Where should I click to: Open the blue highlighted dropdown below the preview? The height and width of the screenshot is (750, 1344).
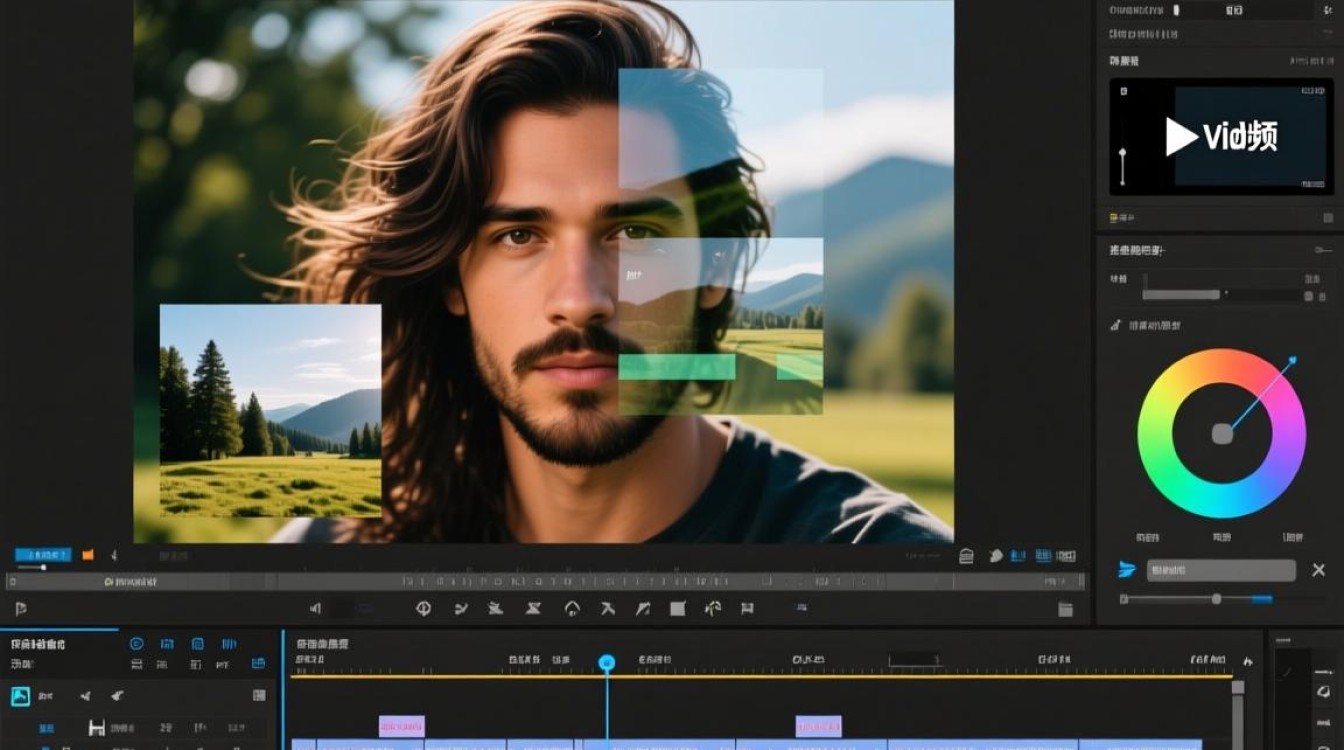click(x=43, y=554)
